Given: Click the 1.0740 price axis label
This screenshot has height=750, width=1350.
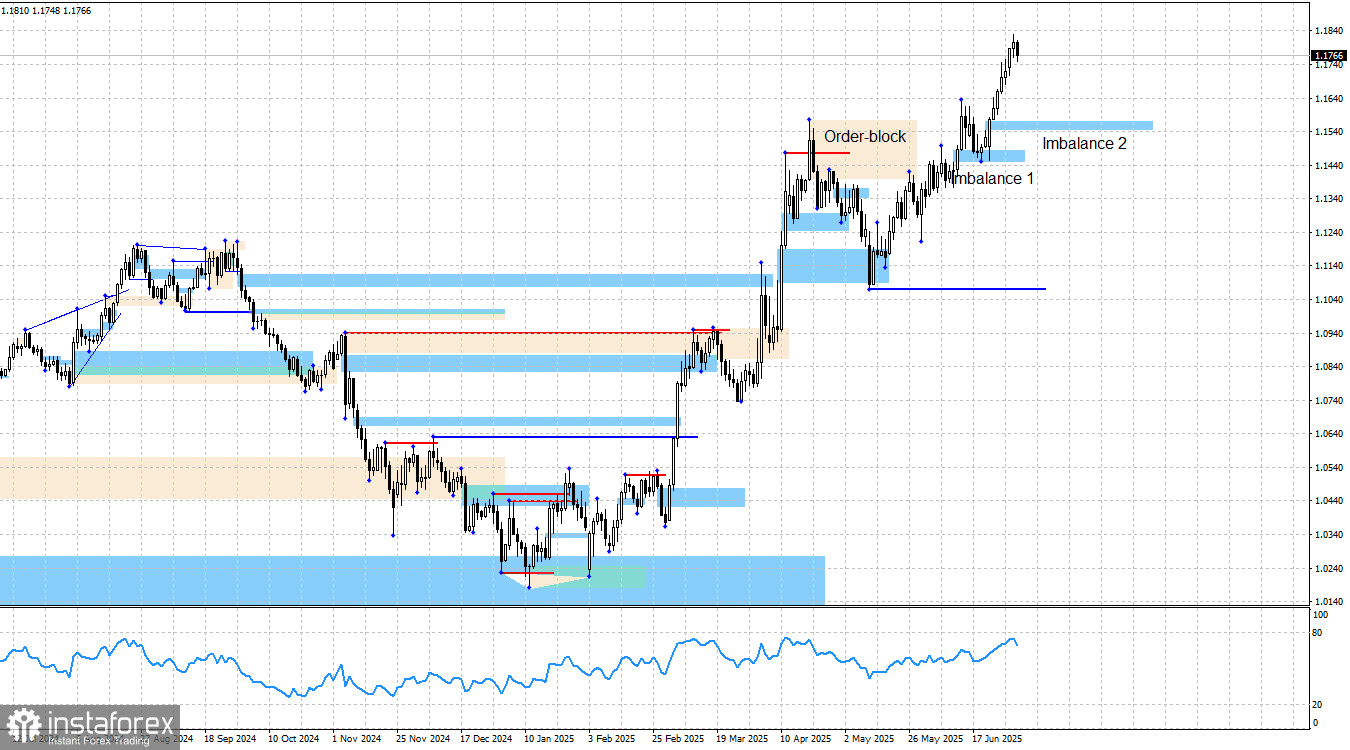Looking at the screenshot, I should click(x=1328, y=401).
